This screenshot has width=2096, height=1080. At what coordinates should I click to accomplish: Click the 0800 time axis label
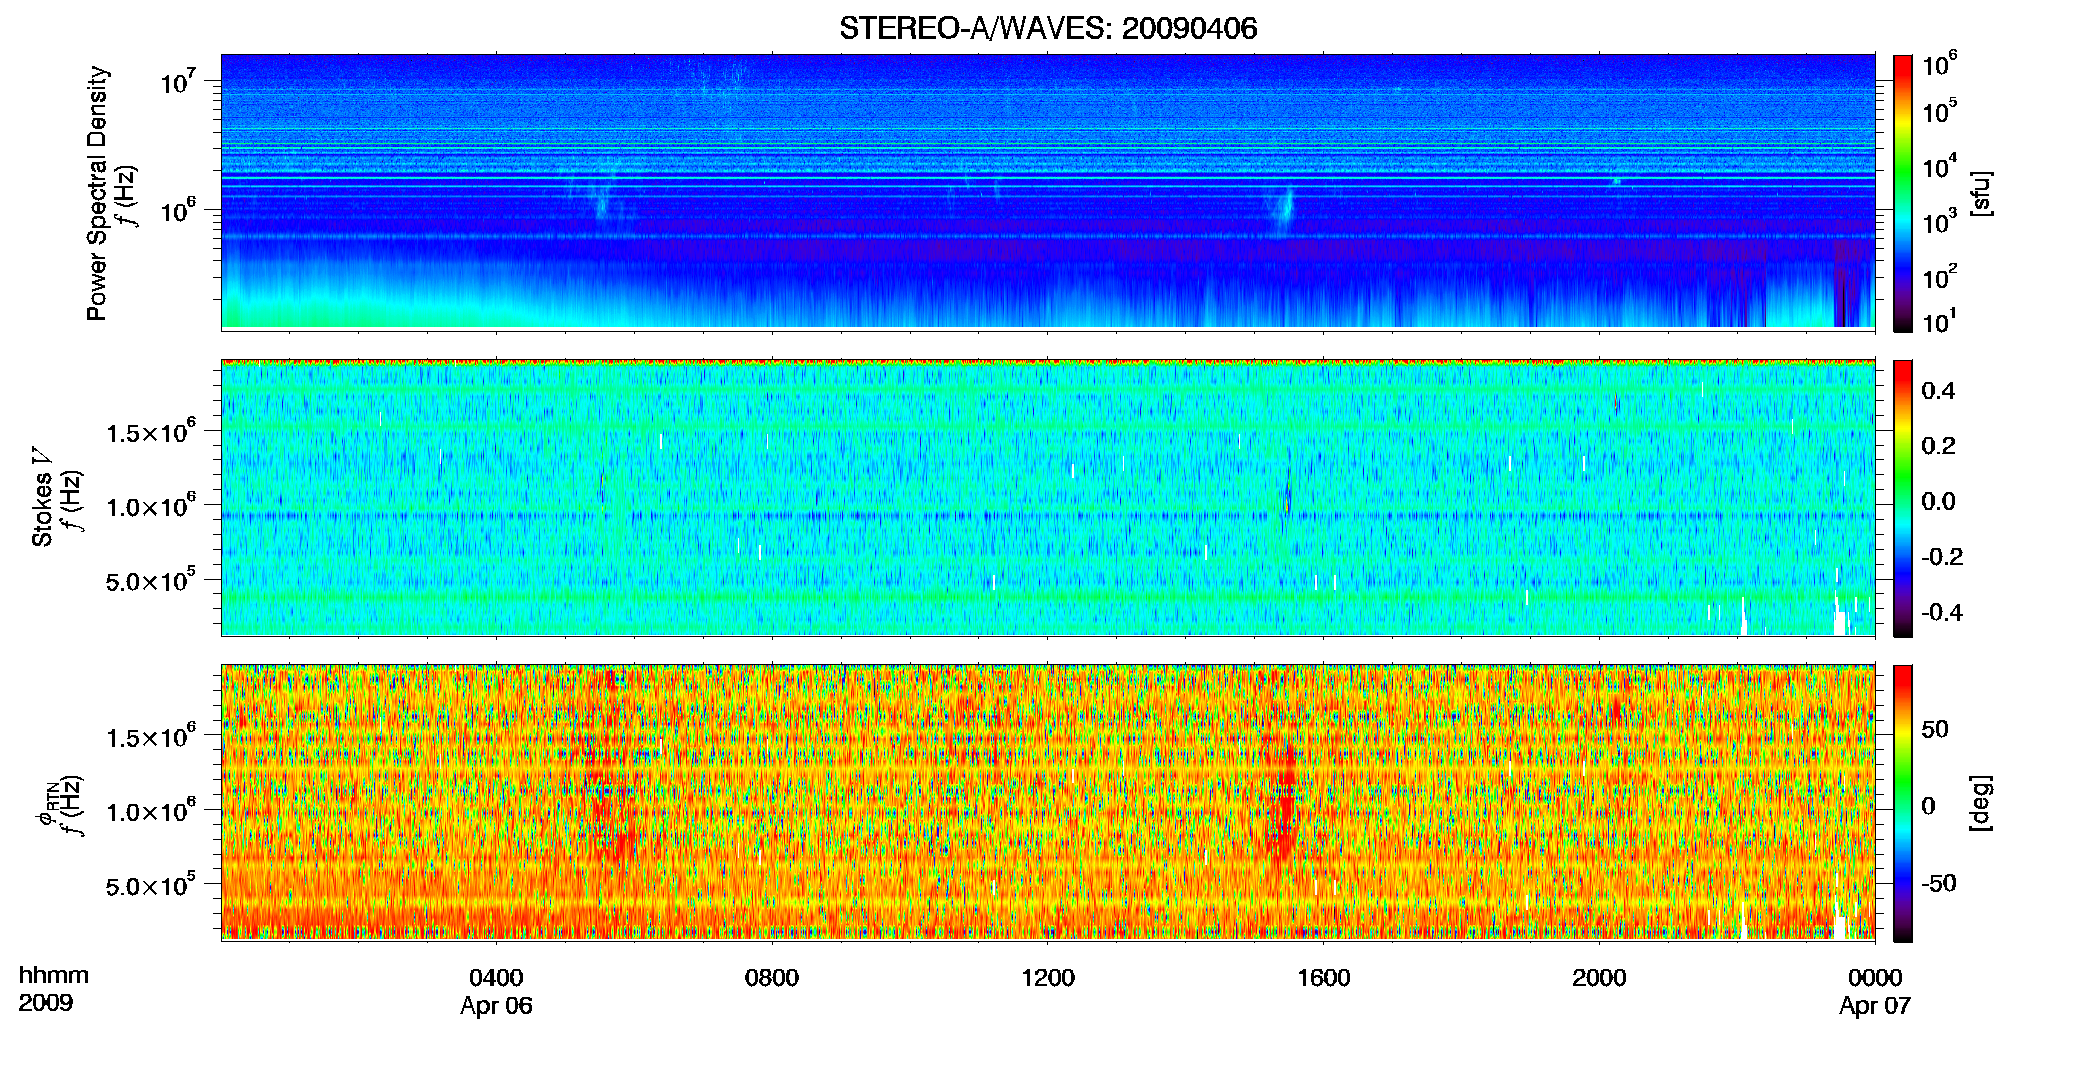pyautogui.click(x=772, y=978)
